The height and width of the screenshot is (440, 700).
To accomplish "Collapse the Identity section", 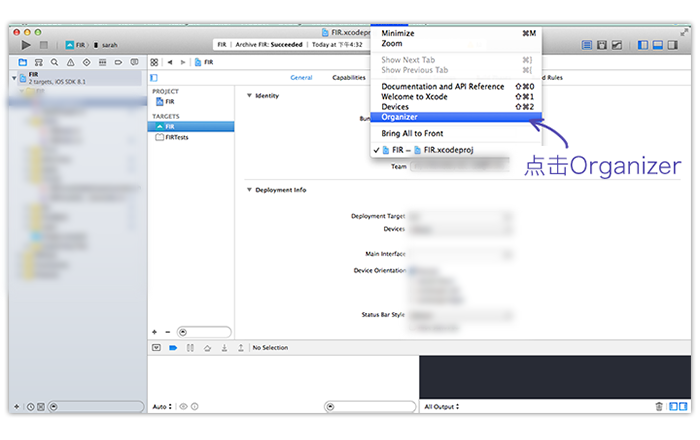I will pos(249,95).
